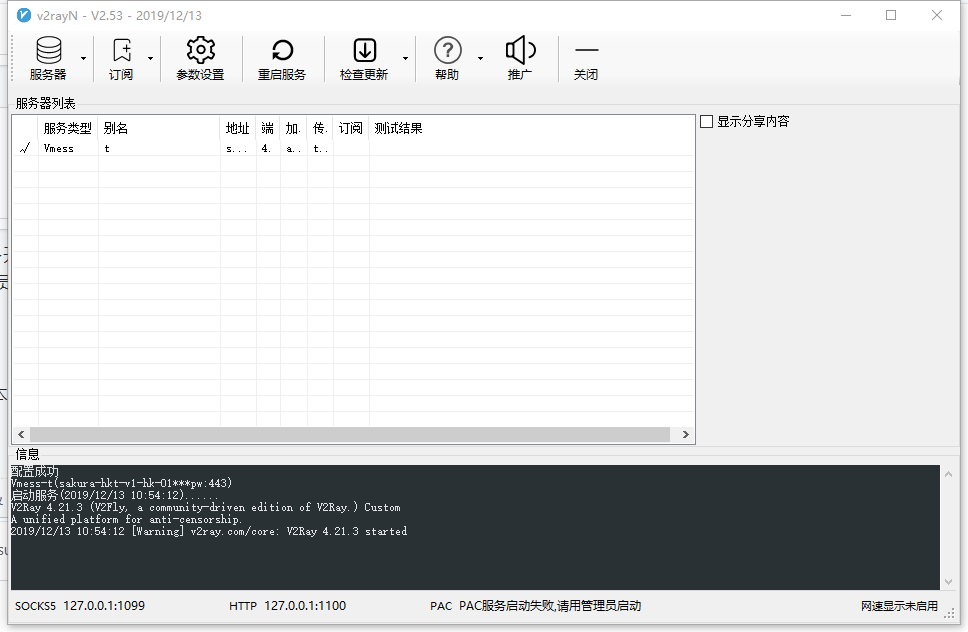This screenshot has width=968, height=632.
Task: Click the log panel scroll up arrow
Action: 948,474
